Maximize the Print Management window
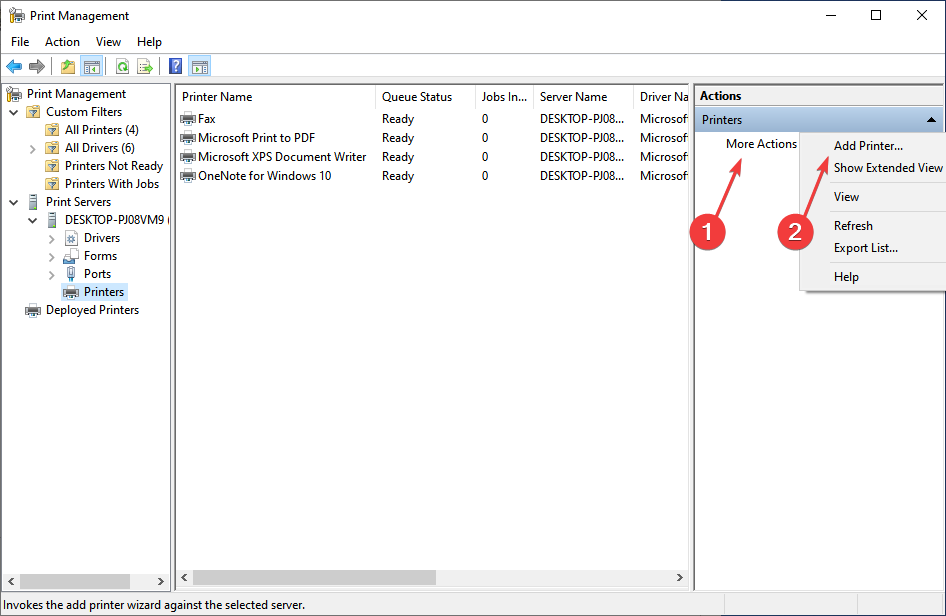This screenshot has height=616, width=946. tap(876, 16)
